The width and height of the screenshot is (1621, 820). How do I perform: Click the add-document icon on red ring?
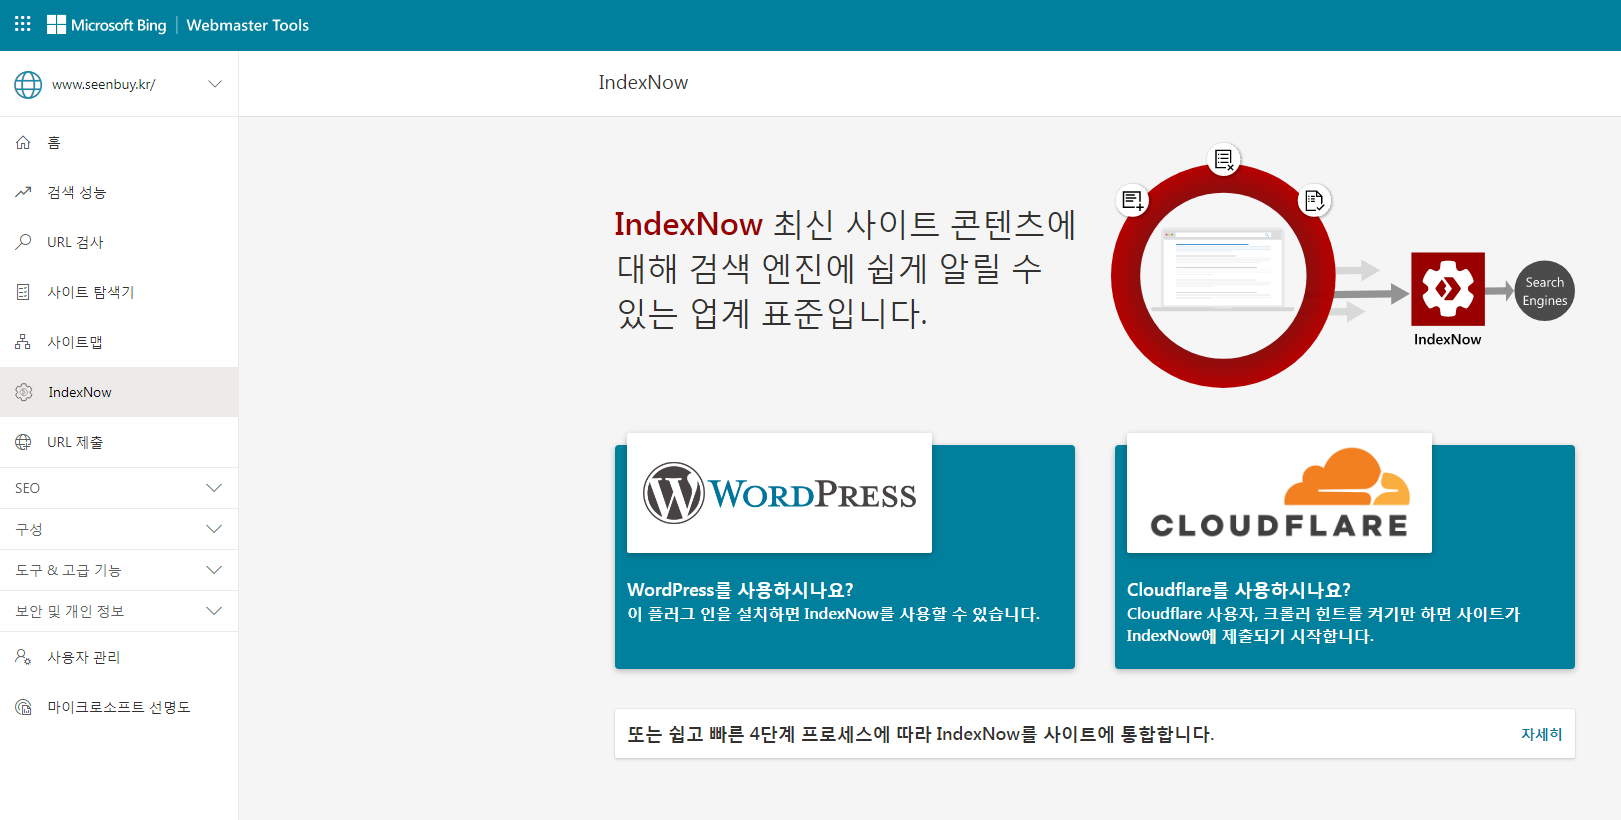1132,200
